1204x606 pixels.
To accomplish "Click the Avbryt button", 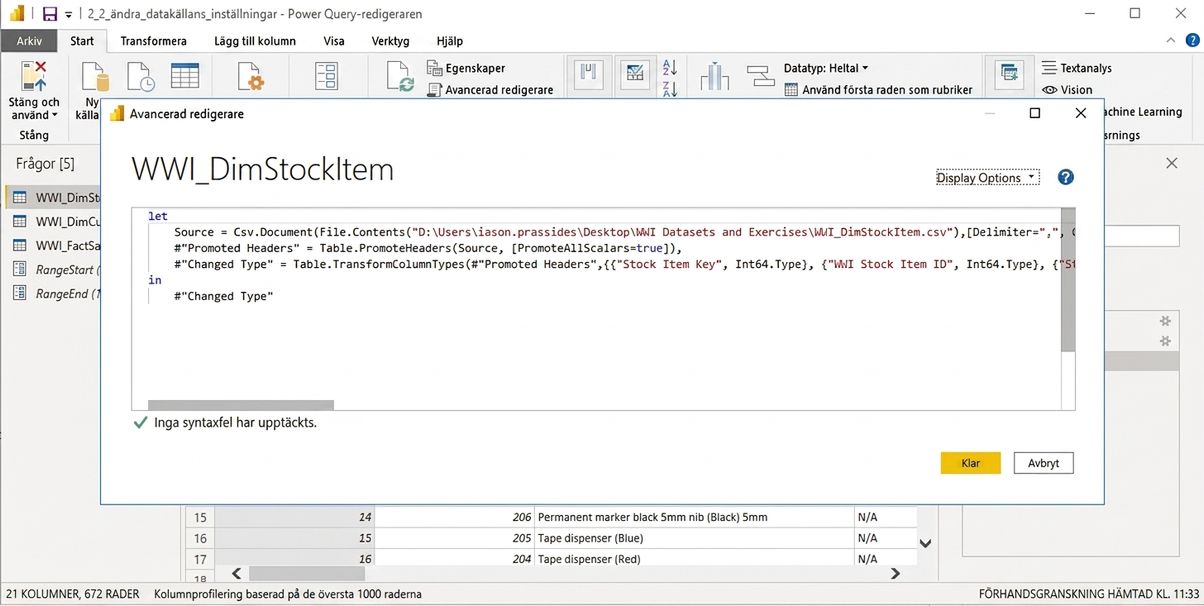I will (1043, 463).
